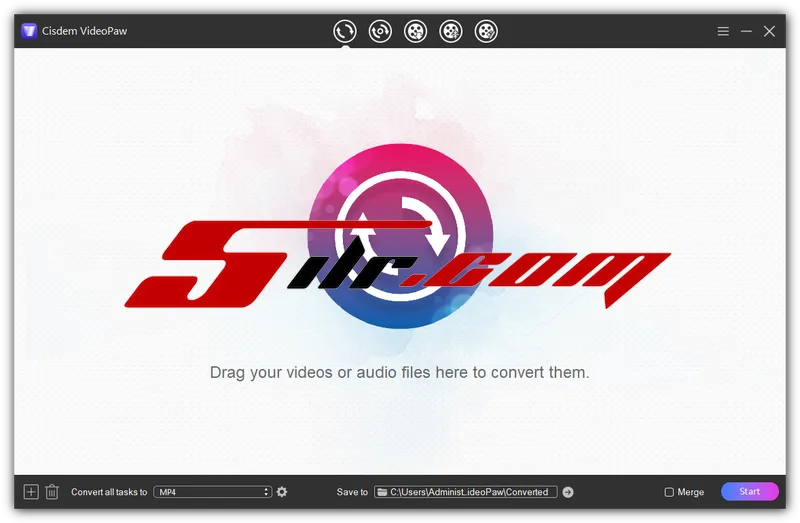Click the large circular convert graphic

click(400, 235)
